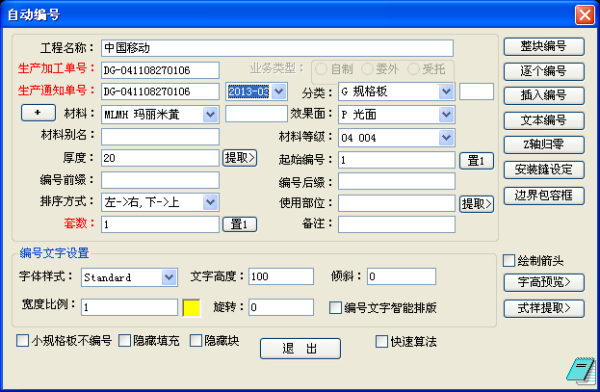
Task: Click the 厚度 field showing 20
Action: click(x=160, y=158)
